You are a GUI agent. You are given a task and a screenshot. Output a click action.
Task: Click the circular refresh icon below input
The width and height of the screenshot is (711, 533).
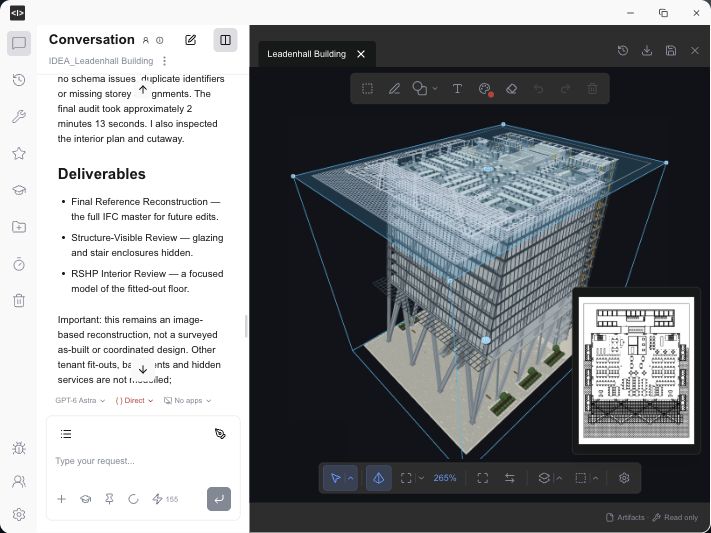point(133,499)
